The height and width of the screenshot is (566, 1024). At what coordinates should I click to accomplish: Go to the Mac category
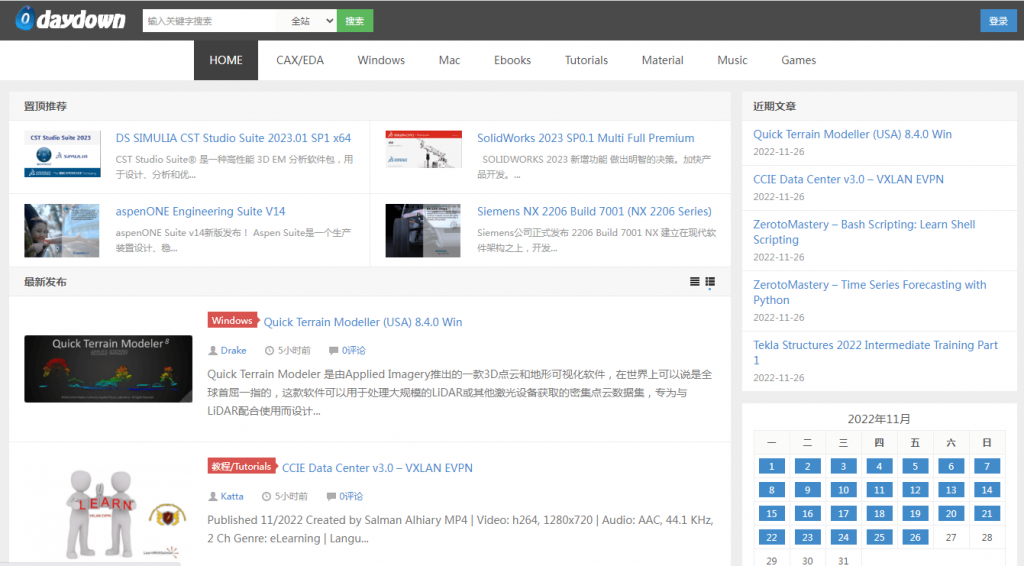(x=449, y=60)
